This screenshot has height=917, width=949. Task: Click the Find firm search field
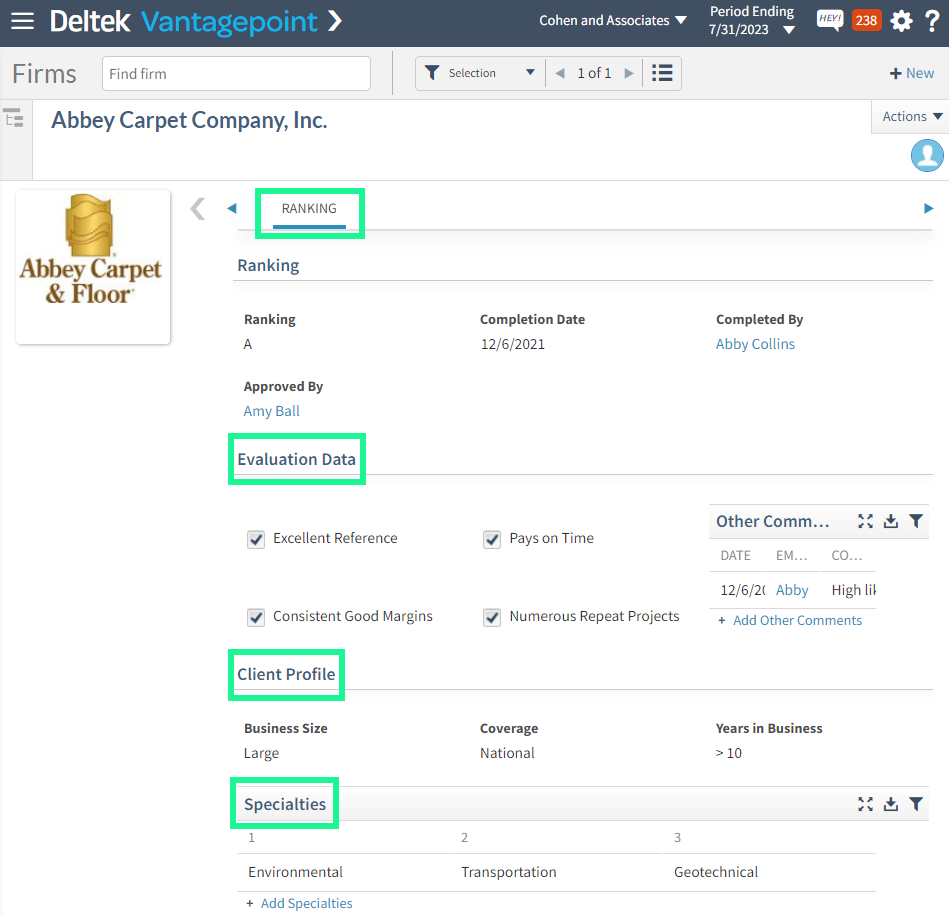(236, 74)
